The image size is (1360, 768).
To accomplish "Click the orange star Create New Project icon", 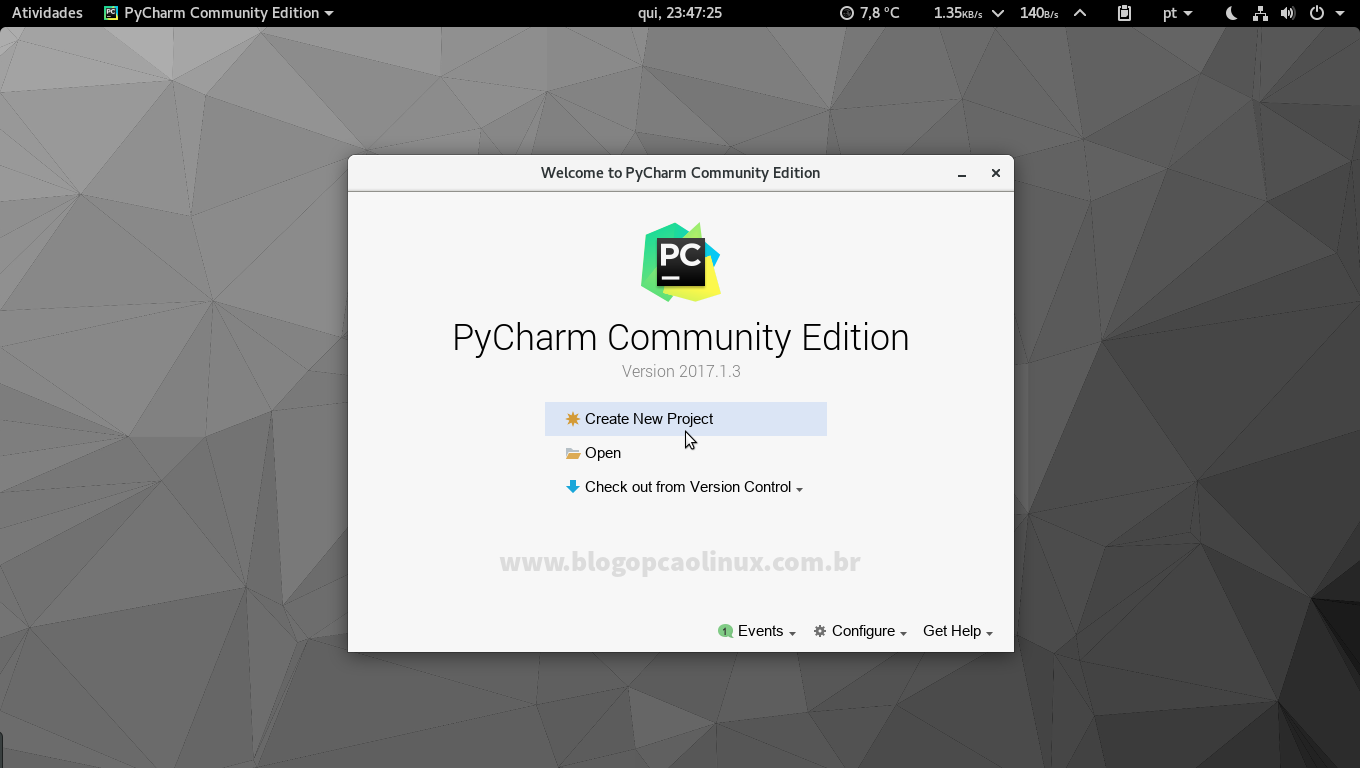I will coord(573,419).
